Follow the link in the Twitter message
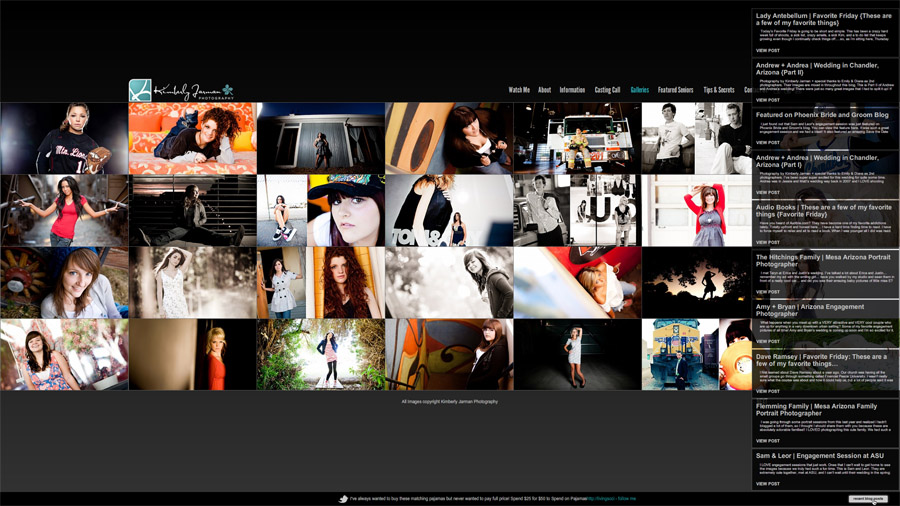The width and height of the screenshot is (900, 506). pos(602,499)
